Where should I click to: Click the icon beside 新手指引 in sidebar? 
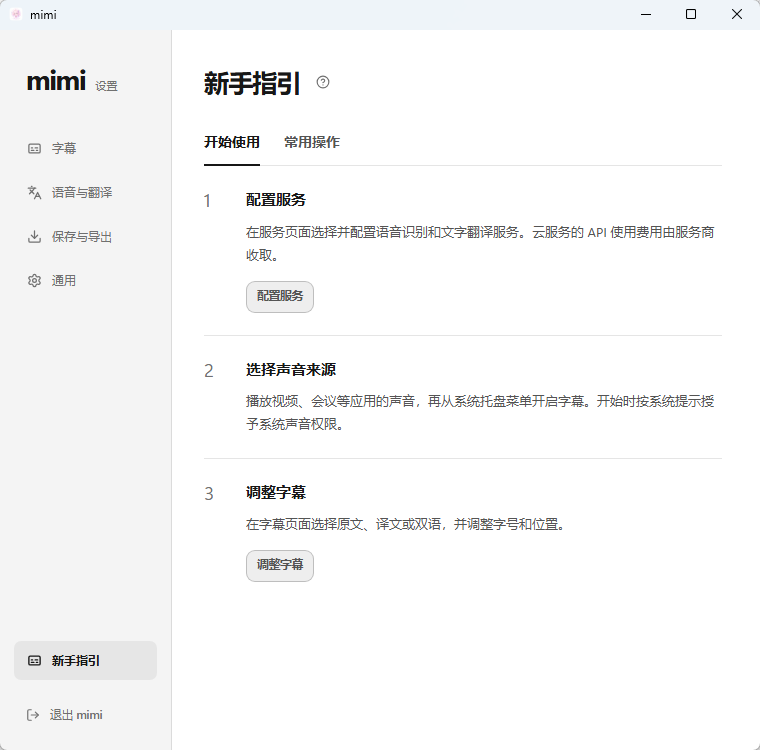(34, 661)
